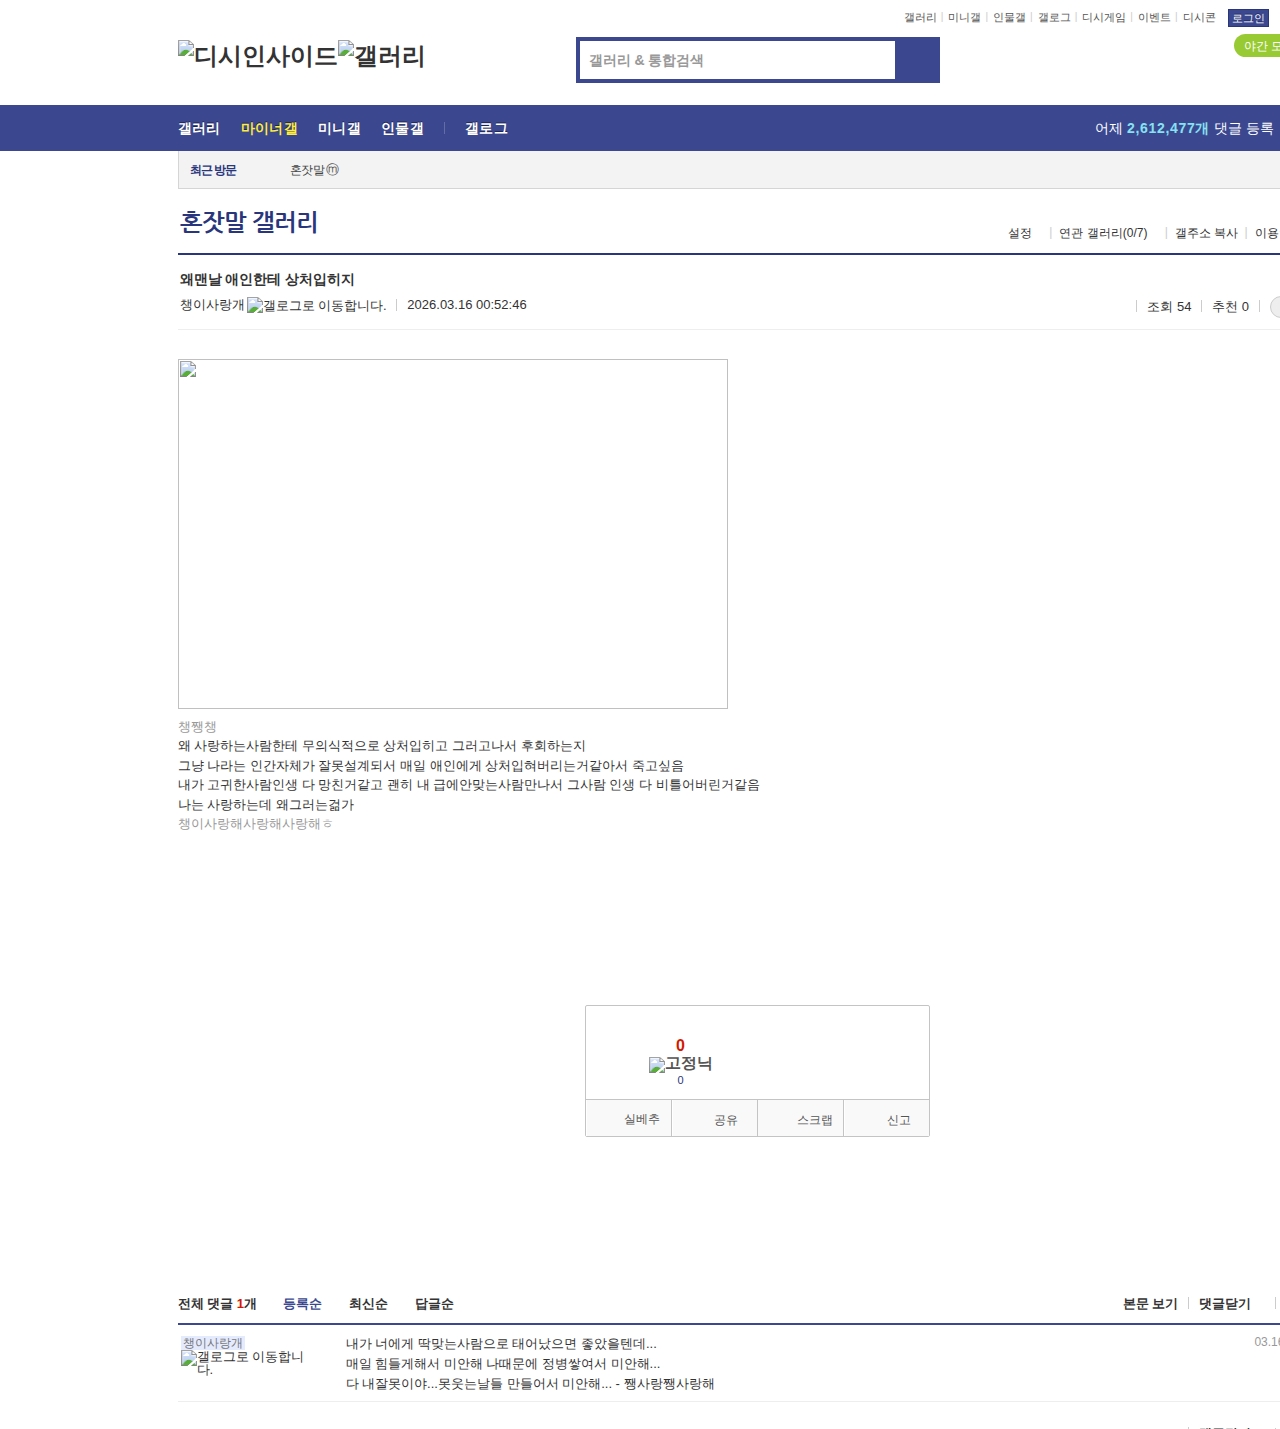The image size is (1280, 1429).
Task: Go to 디시게임
Action: tap(1104, 18)
